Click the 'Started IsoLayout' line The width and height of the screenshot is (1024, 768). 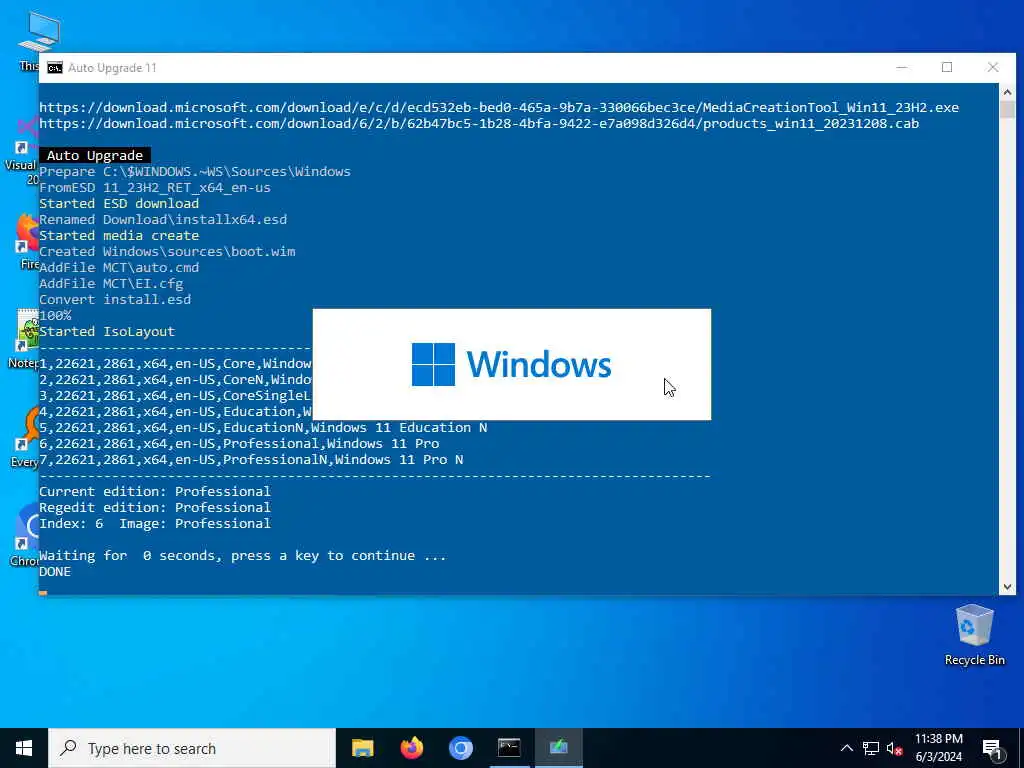(107, 331)
